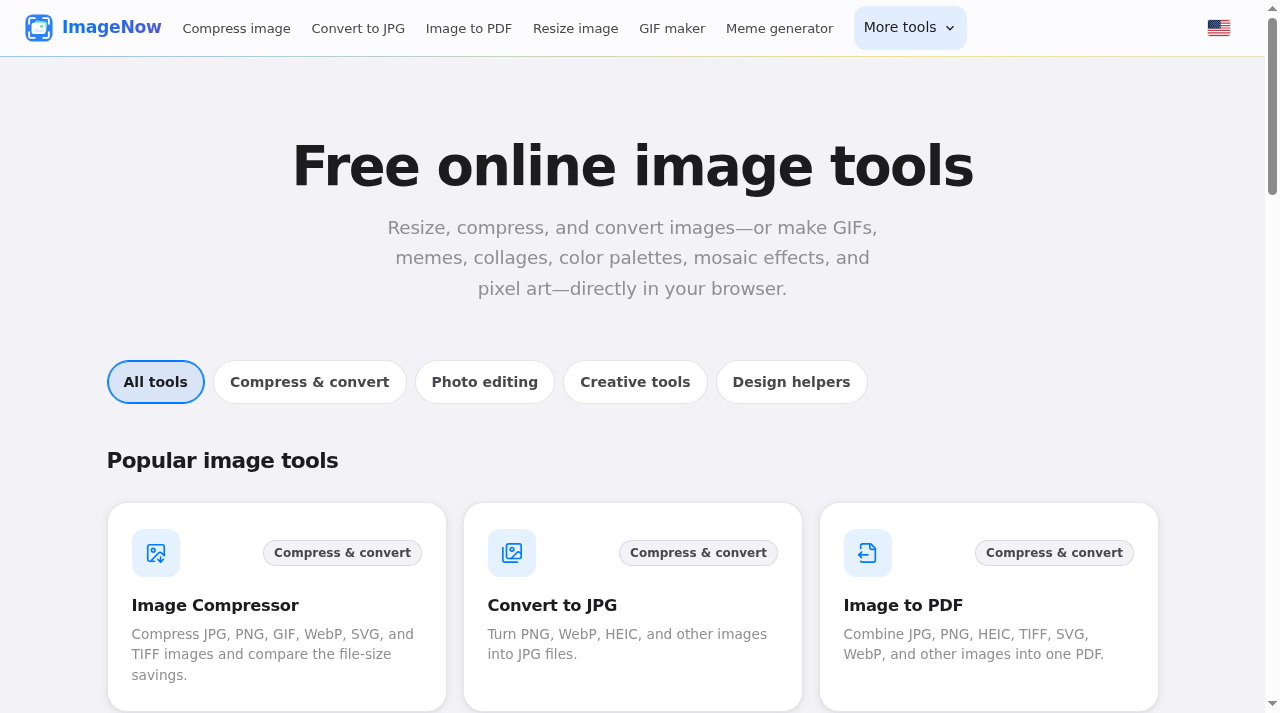Click the Turn PNG, WebP, HEIC description
Viewport: 1280px width, 713px height.
point(627,644)
